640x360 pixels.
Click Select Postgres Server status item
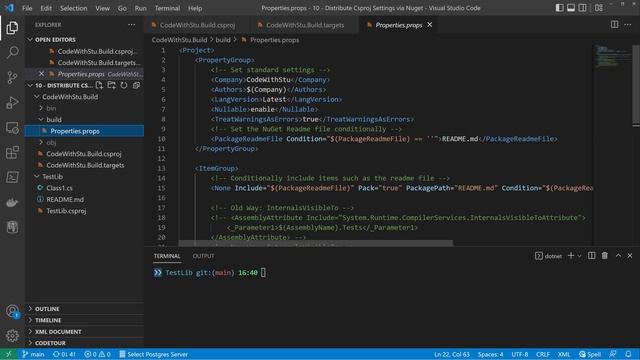154,354
